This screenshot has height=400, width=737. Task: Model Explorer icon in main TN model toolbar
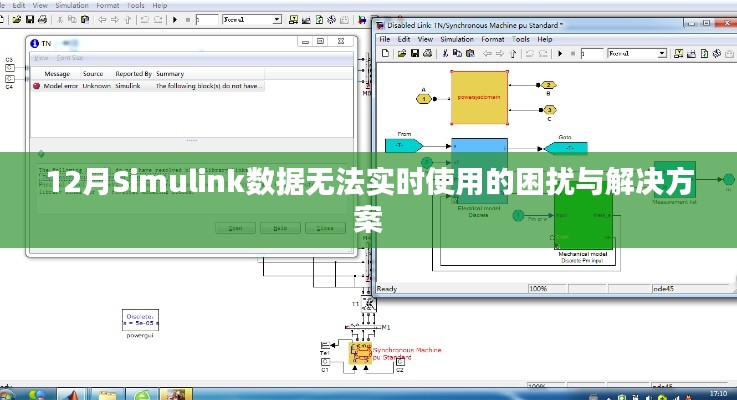[306, 20]
